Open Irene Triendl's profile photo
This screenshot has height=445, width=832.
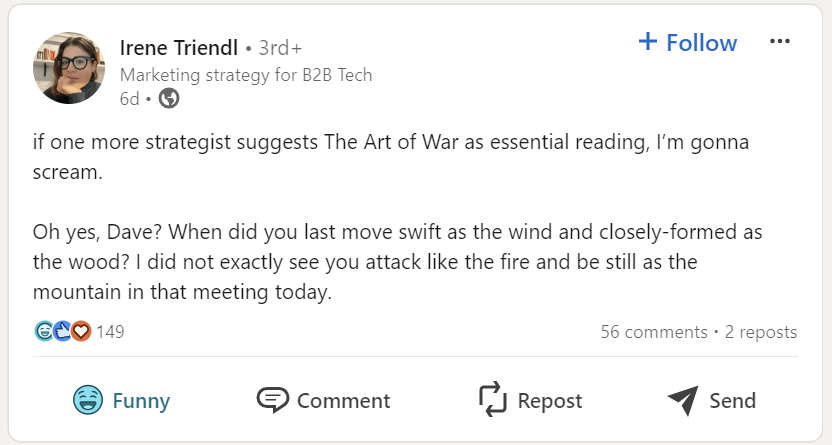tap(69, 68)
